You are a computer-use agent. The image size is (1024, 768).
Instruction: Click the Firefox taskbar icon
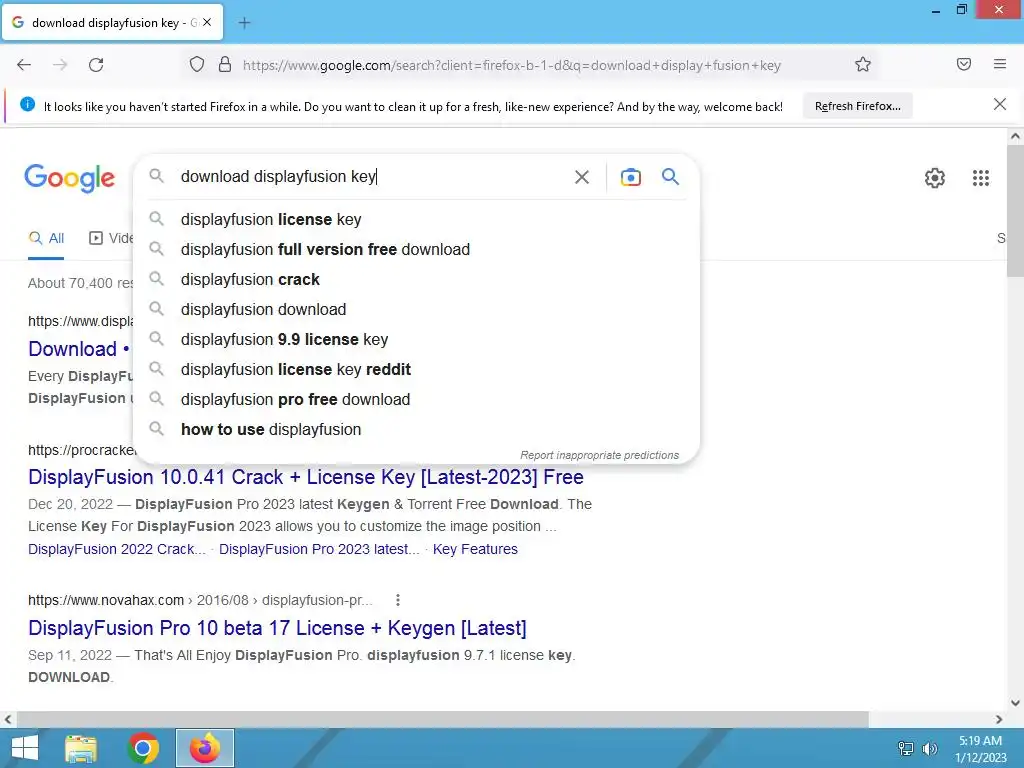pos(204,748)
